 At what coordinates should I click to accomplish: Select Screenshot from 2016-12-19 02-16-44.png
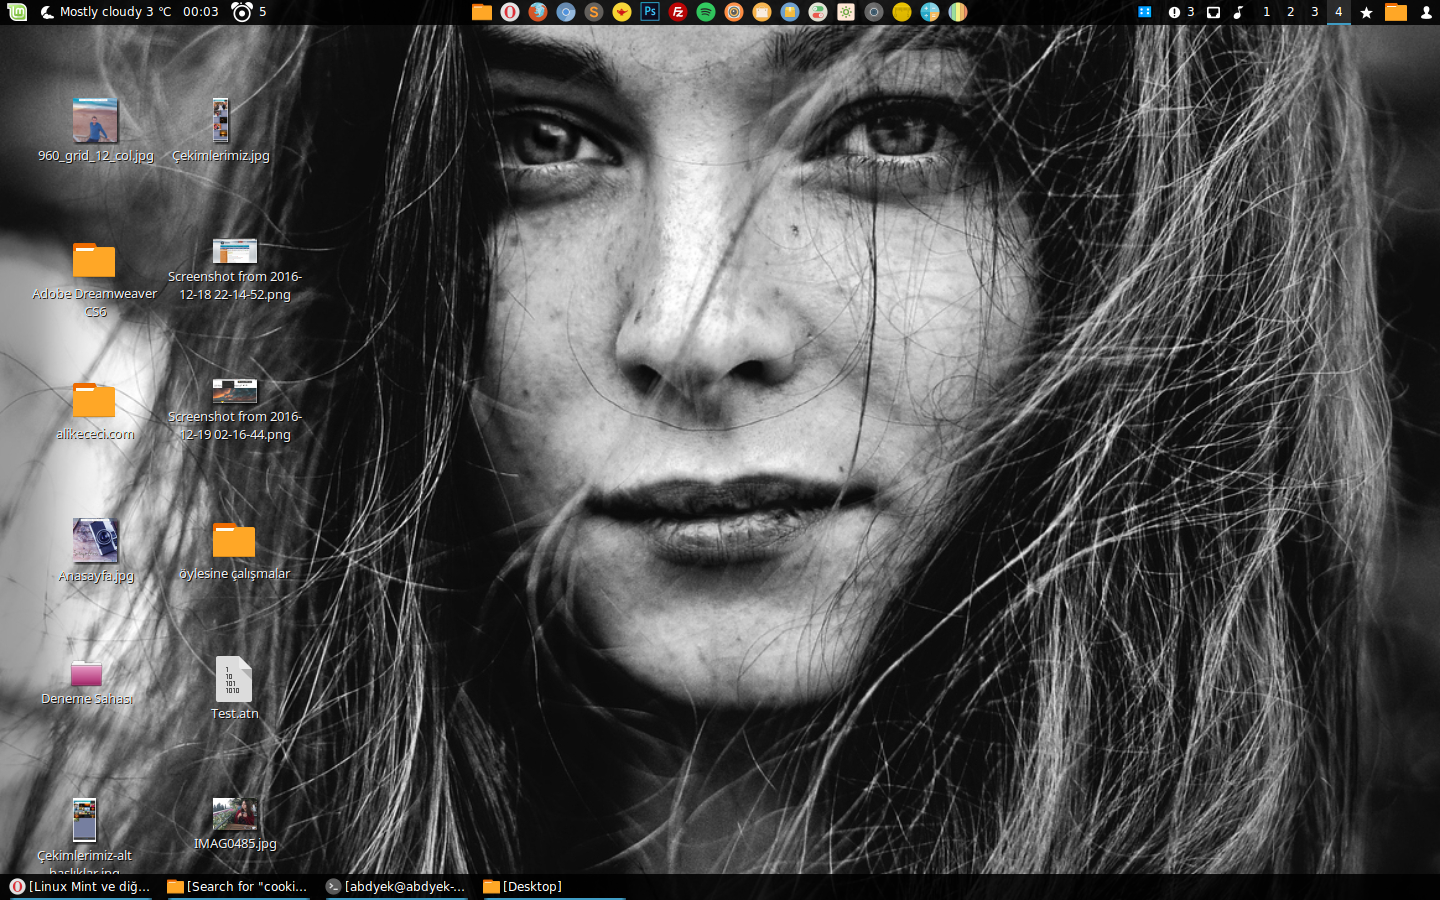(x=235, y=410)
